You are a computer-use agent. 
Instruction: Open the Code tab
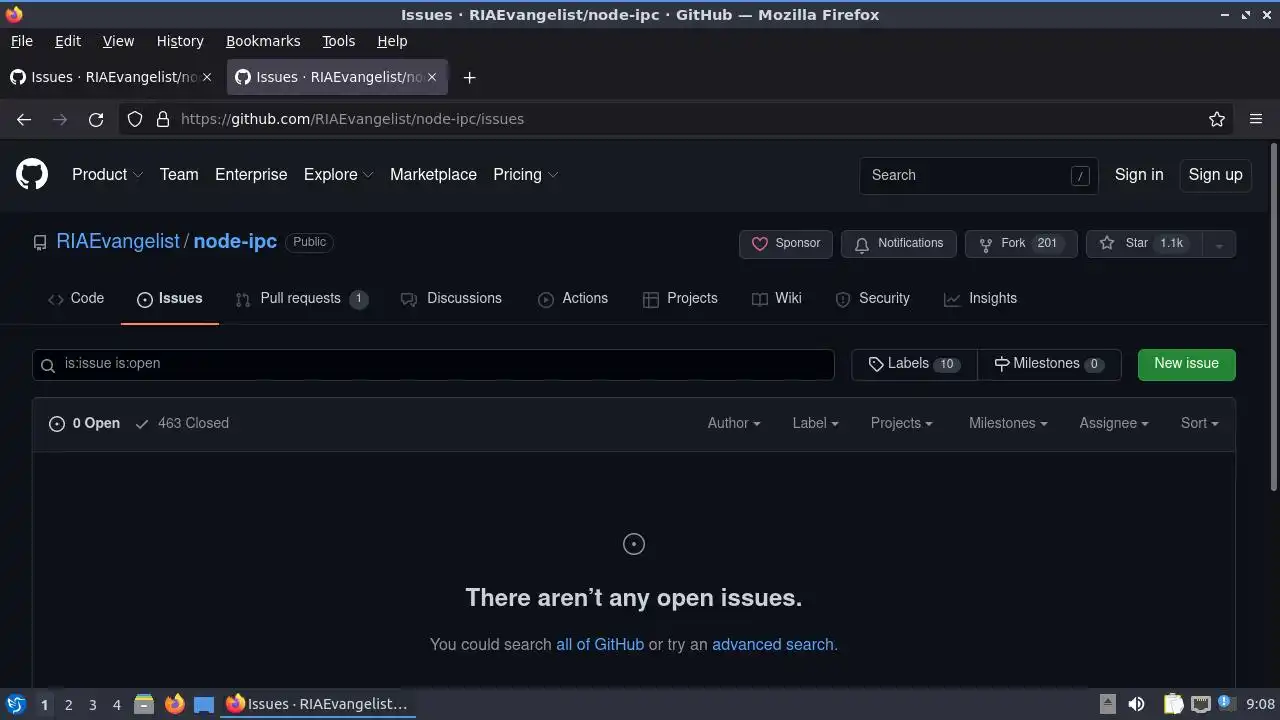76,298
